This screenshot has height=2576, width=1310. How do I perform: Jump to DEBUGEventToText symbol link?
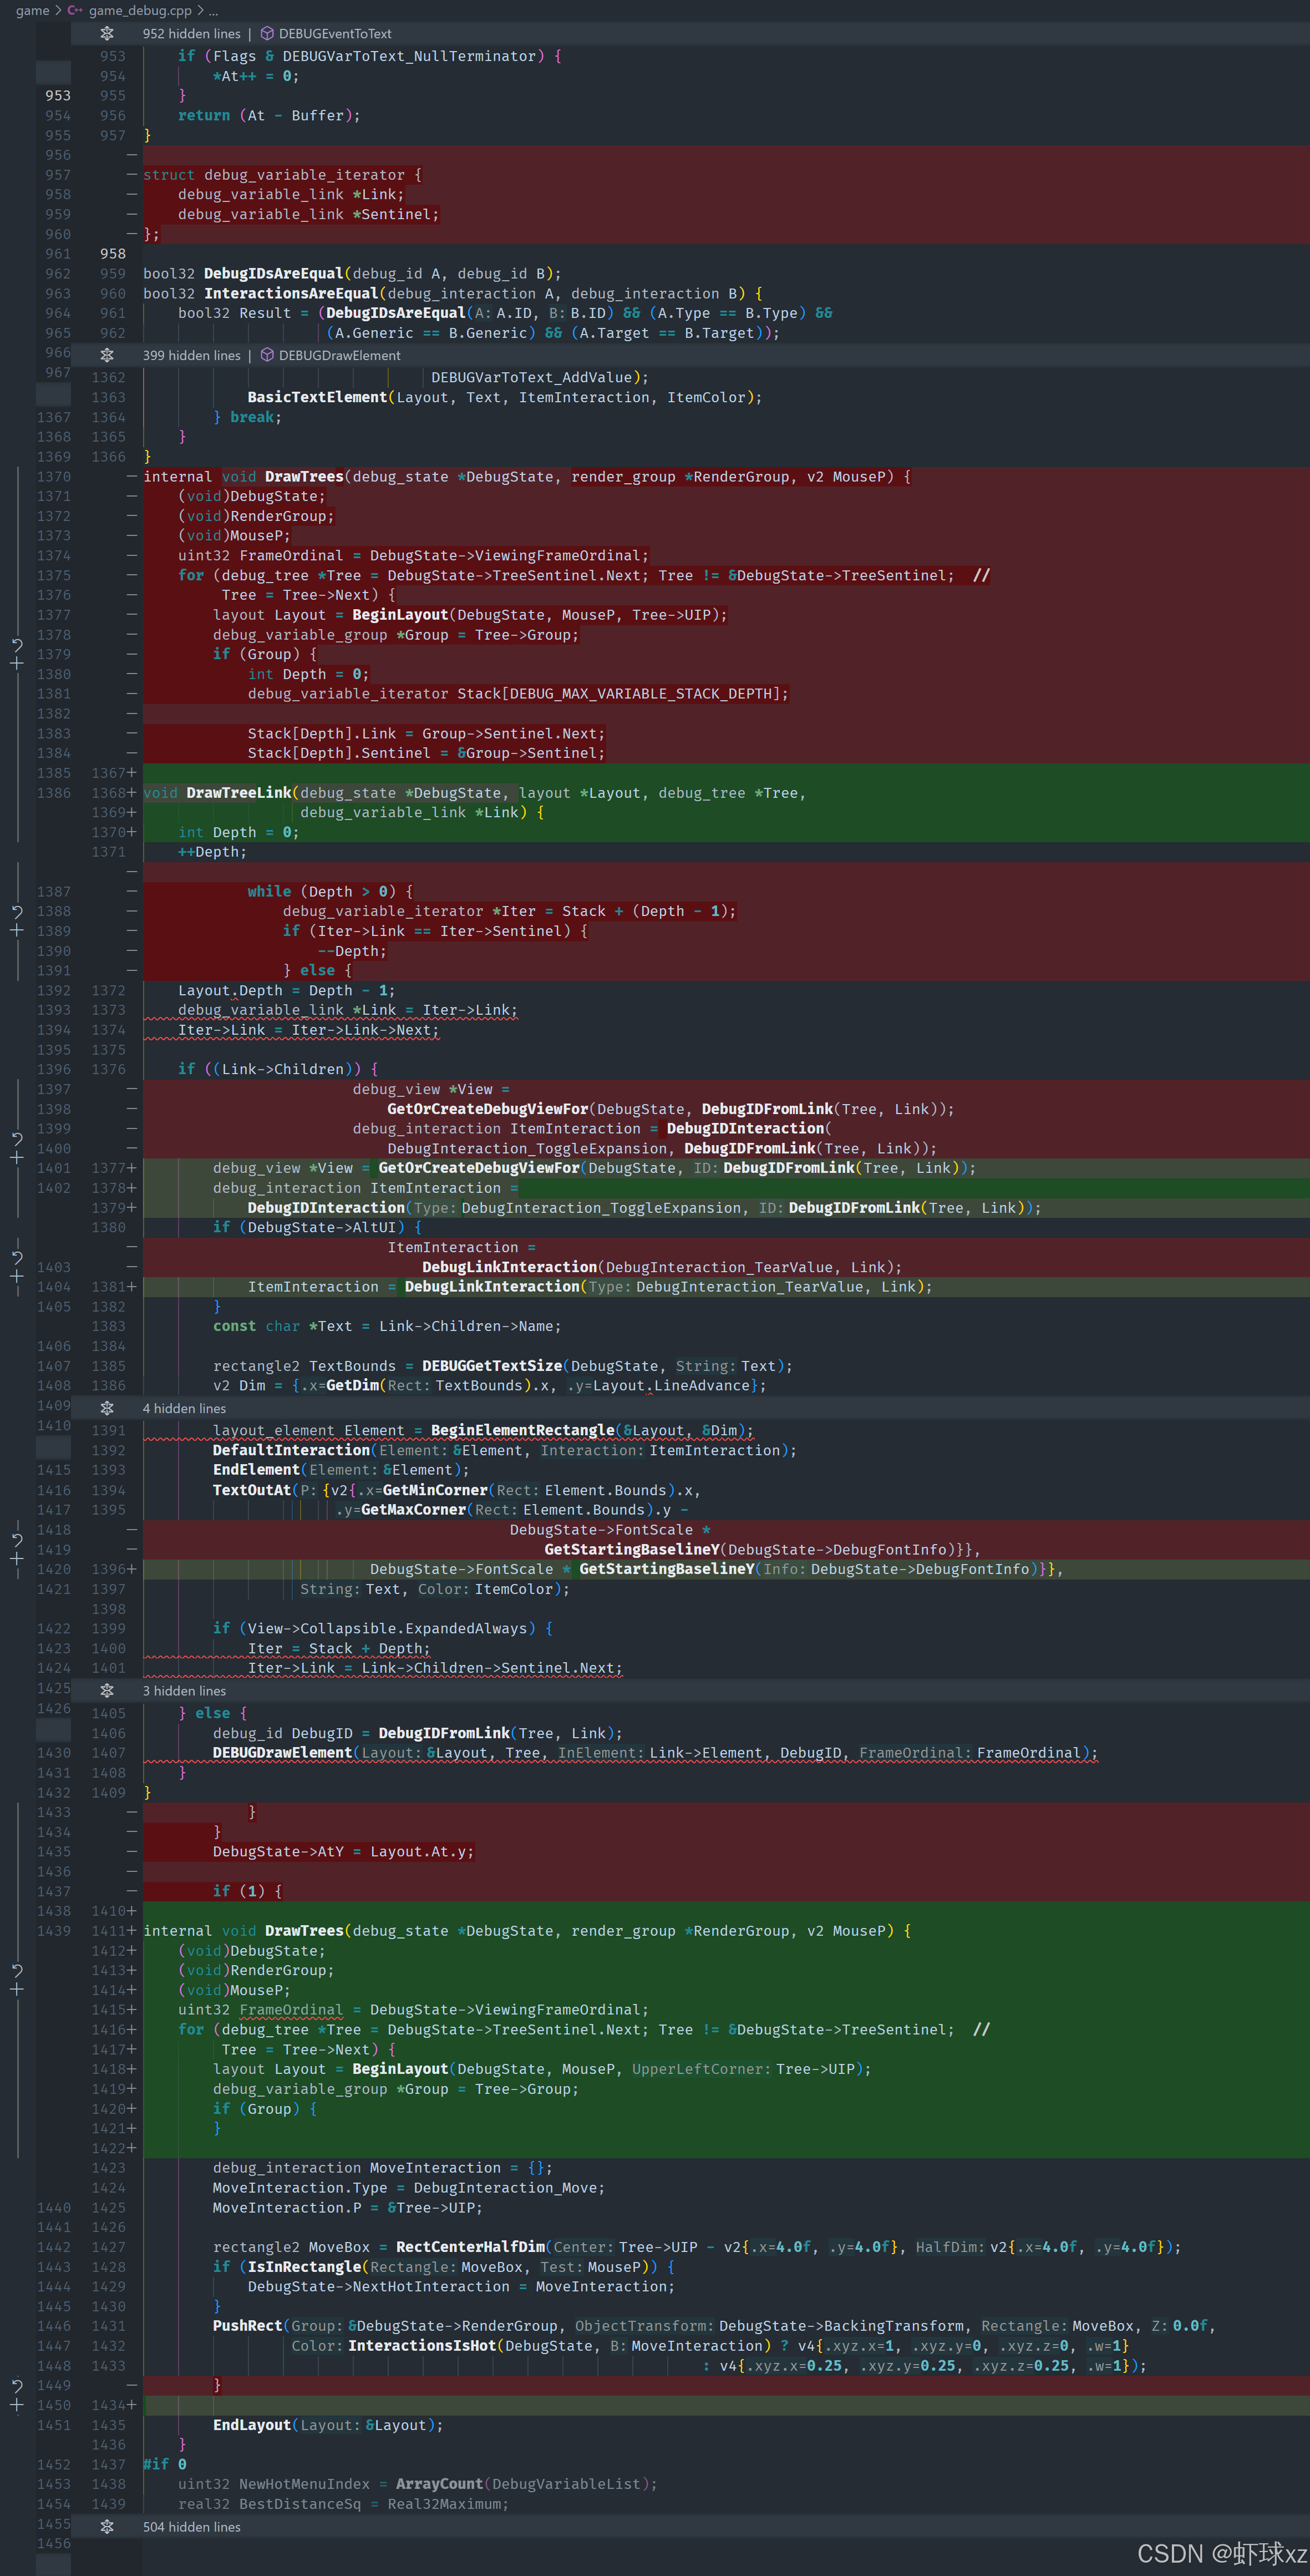(x=334, y=34)
